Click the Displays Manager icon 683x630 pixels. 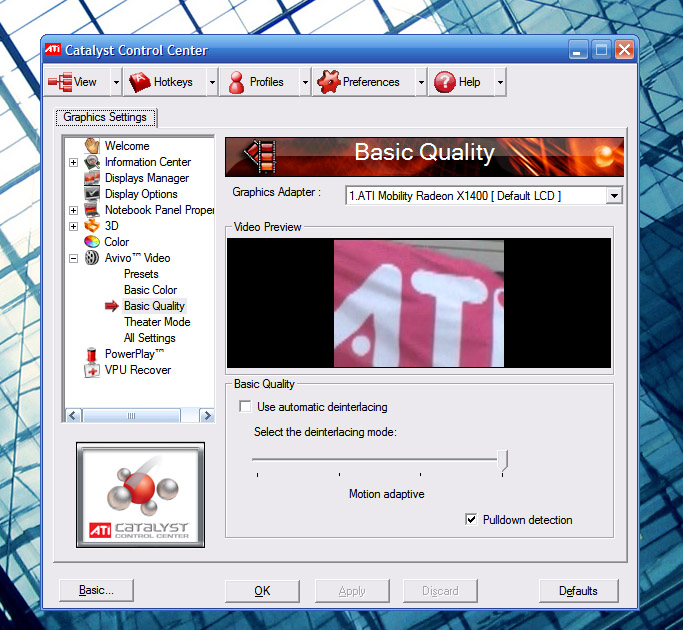point(92,178)
